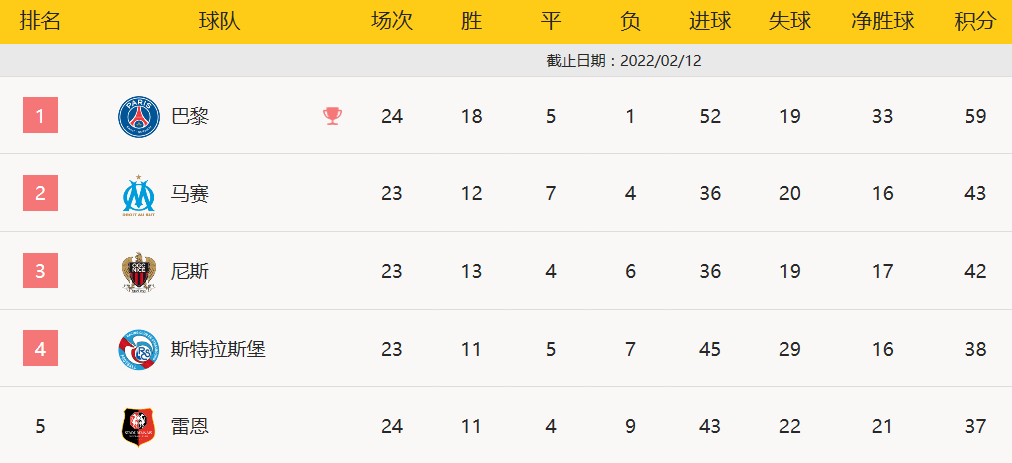Click the Paris Saint-Germain club logo

[x=139, y=116]
